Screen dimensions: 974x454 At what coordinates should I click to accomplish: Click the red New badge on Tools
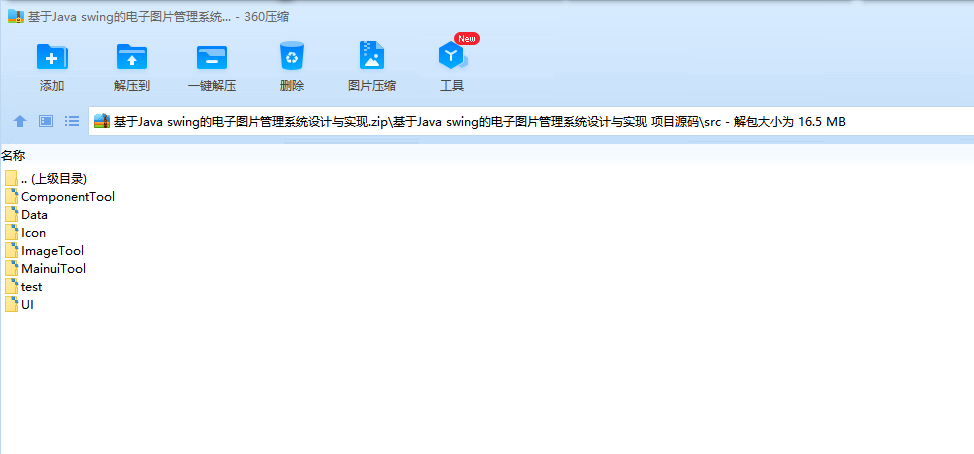point(467,39)
